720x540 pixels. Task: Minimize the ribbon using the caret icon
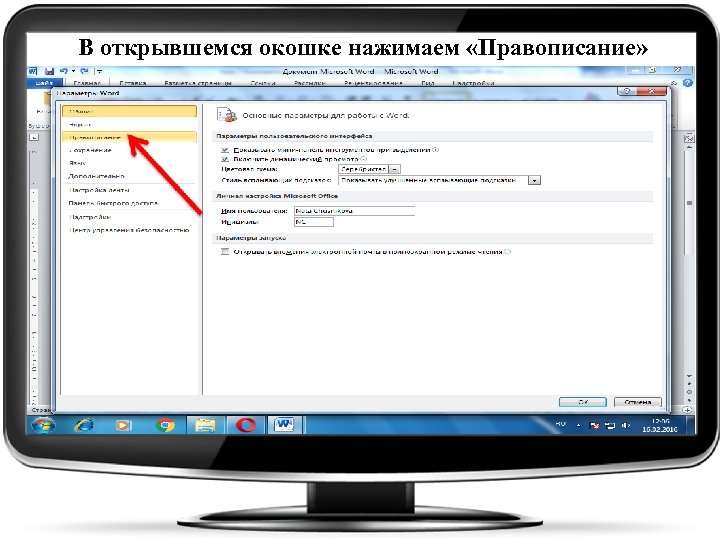(675, 83)
